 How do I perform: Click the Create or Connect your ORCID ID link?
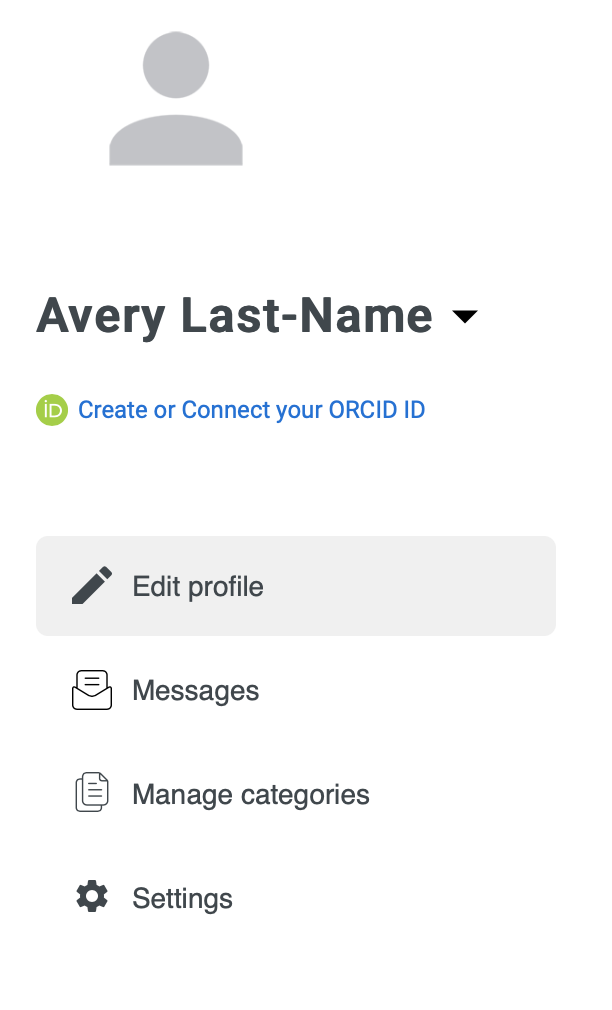pyautogui.click(x=251, y=410)
